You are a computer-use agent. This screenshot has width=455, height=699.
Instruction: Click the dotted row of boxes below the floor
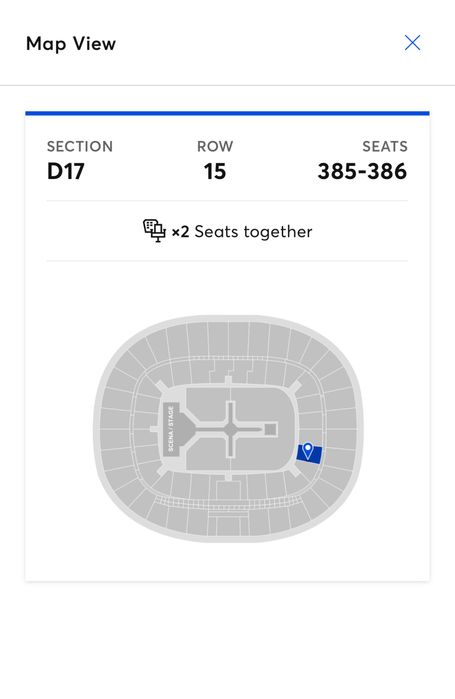pyautogui.click(x=230, y=502)
